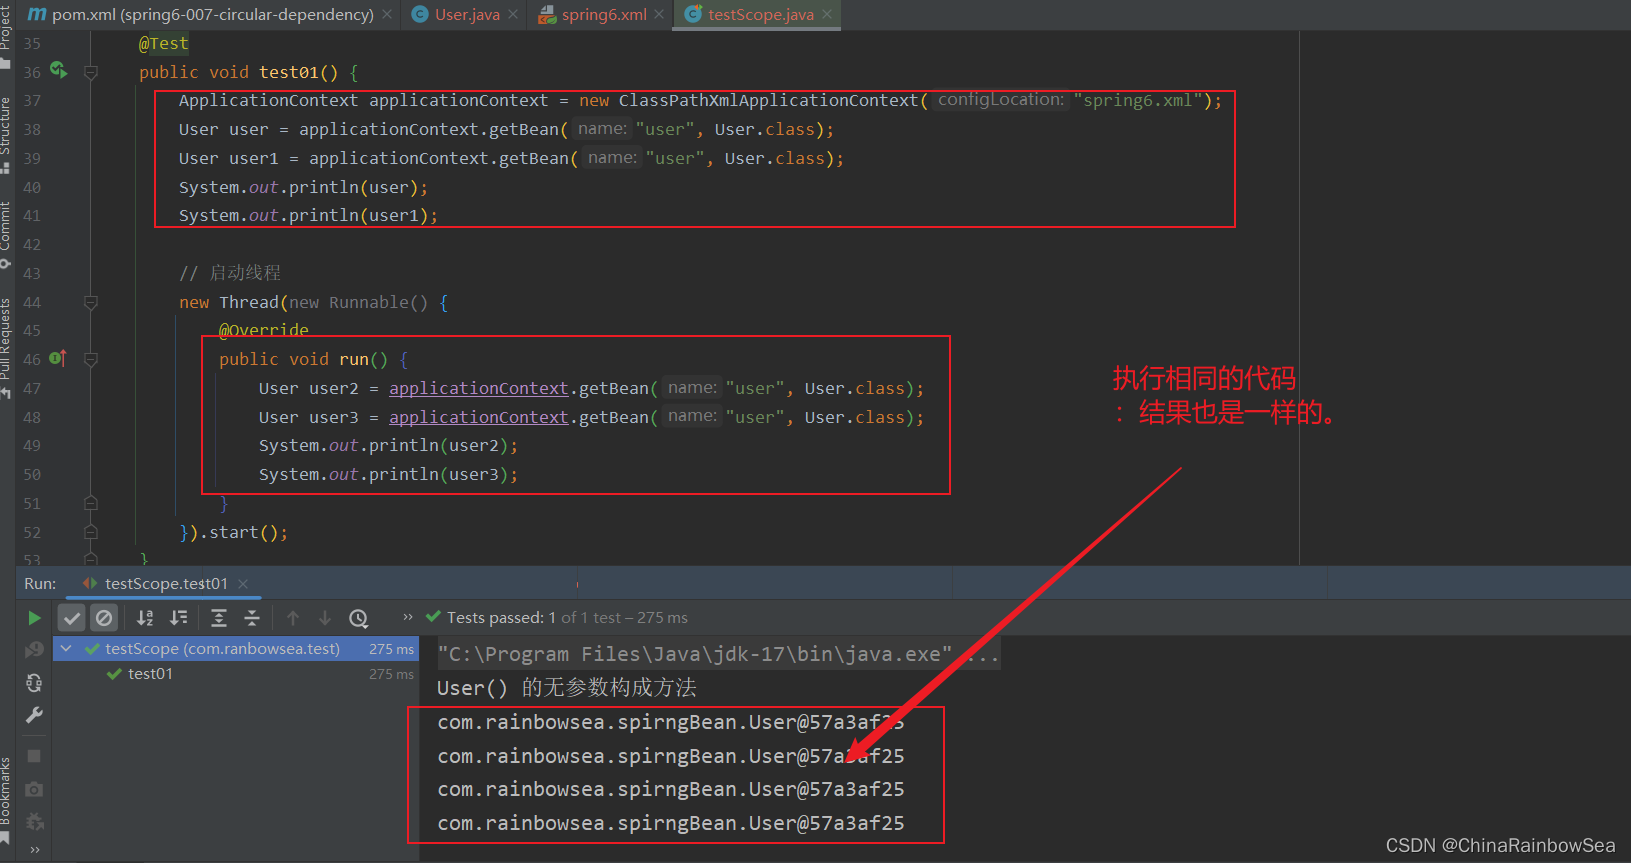The width and height of the screenshot is (1631, 863).
Task: Click the stop process square icon
Action: (x=34, y=756)
